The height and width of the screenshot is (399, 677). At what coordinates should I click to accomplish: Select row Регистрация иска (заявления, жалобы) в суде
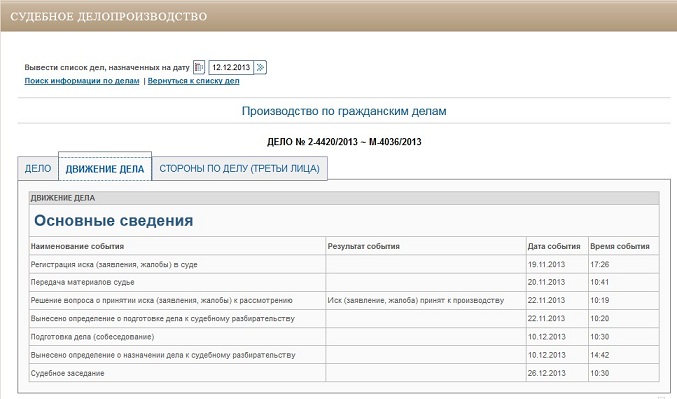[344, 264]
